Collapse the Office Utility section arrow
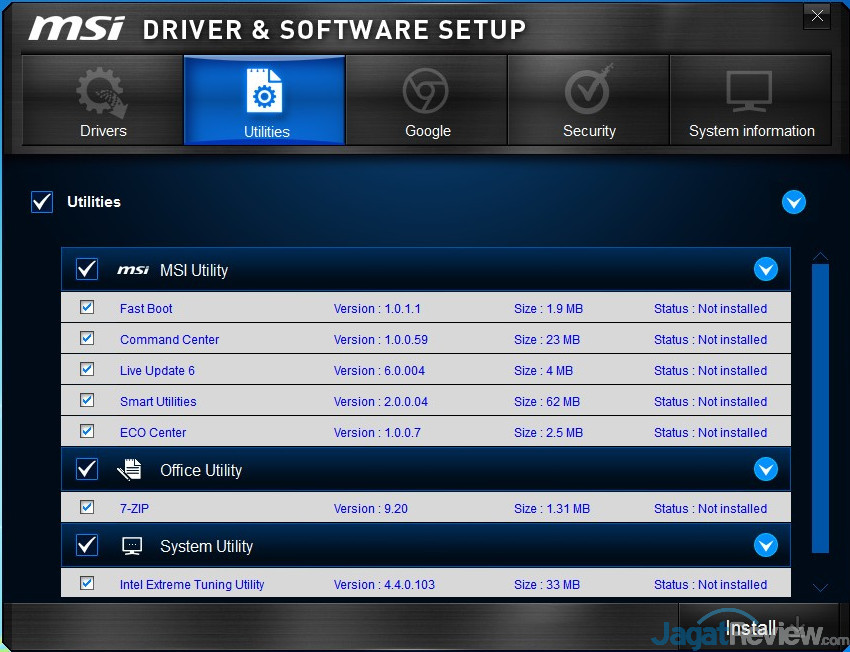The height and width of the screenshot is (652, 850). pos(766,469)
